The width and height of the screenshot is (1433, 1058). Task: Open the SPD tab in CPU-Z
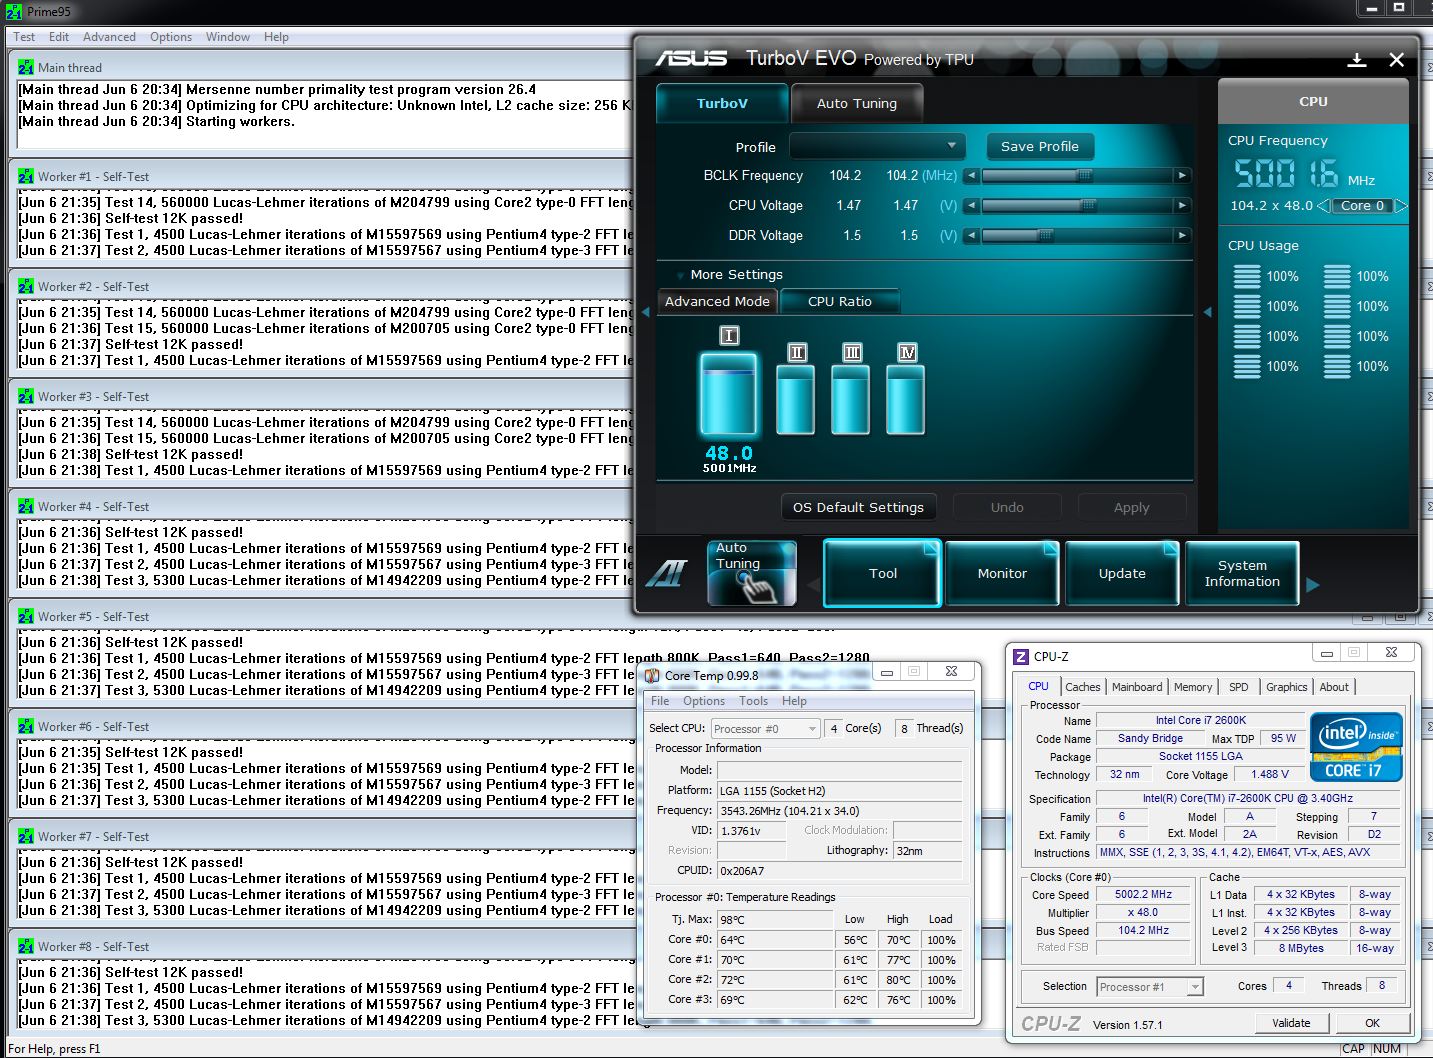pyautogui.click(x=1239, y=687)
